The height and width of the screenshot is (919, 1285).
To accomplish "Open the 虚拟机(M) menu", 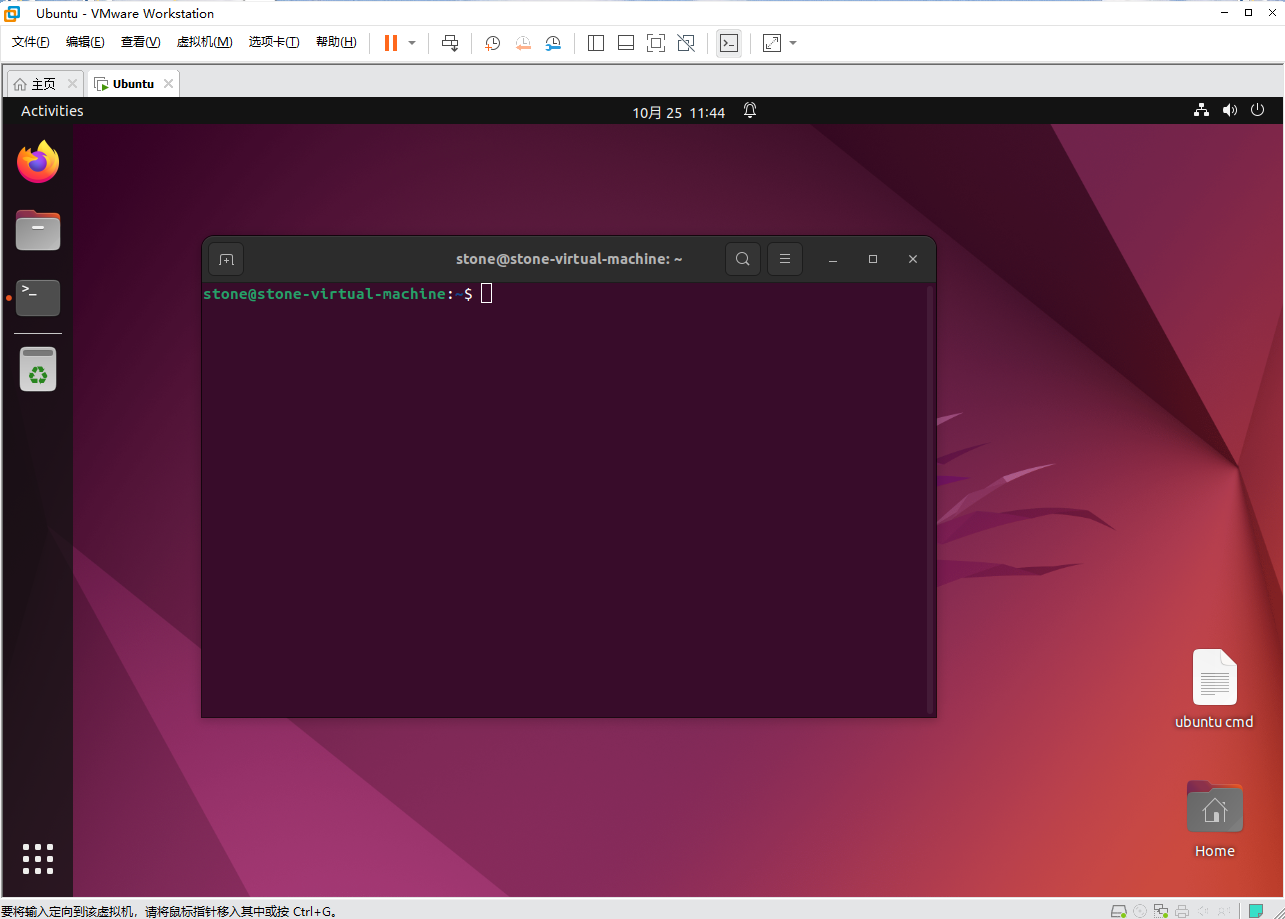I will tap(204, 42).
